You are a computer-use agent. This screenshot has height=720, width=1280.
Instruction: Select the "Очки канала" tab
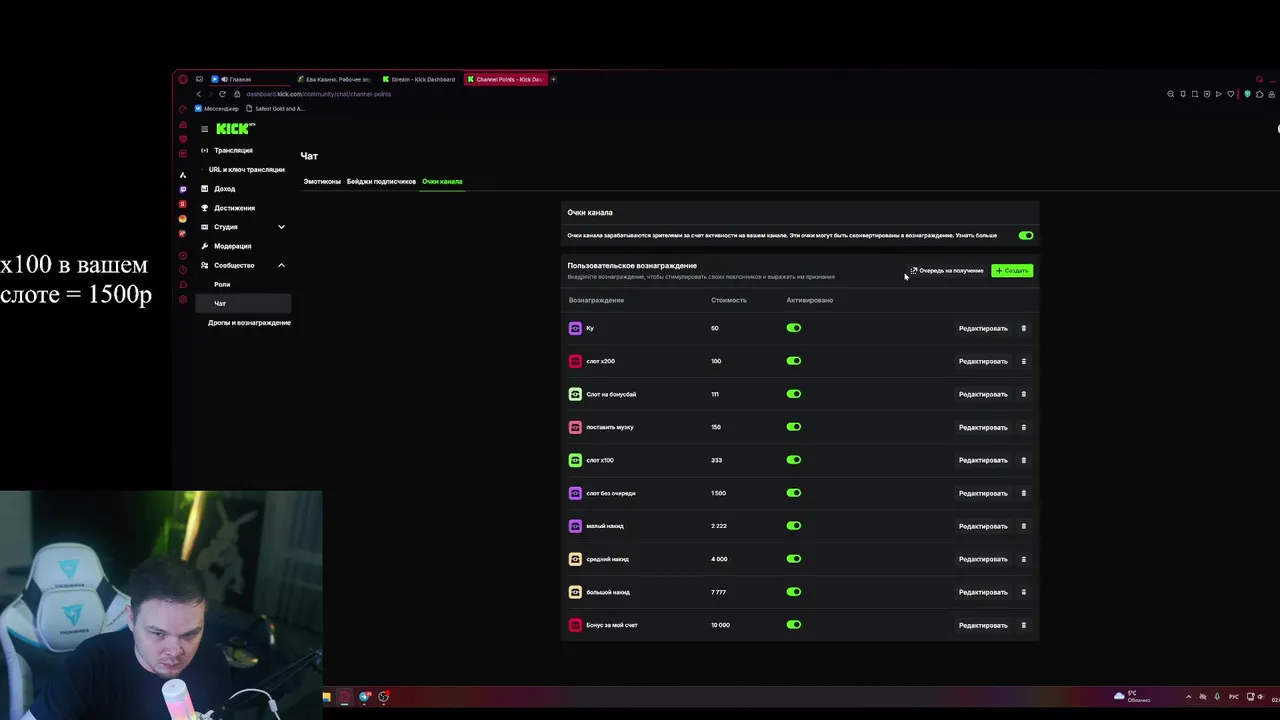[x=442, y=181]
